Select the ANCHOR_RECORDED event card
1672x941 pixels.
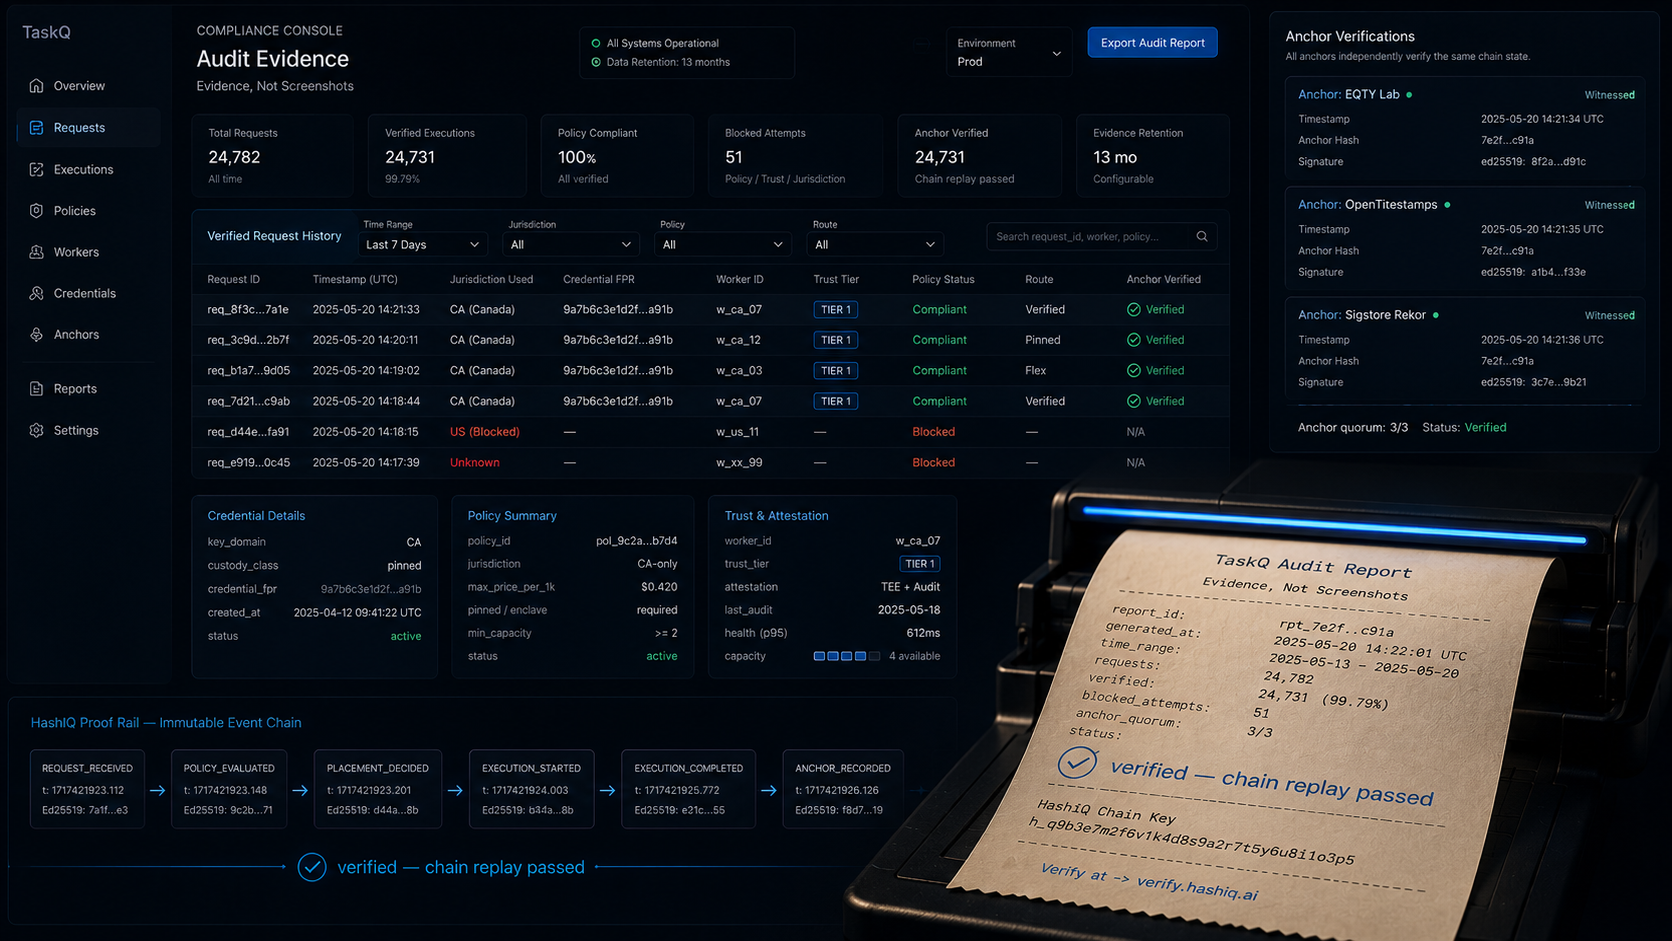[x=843, y=789]
